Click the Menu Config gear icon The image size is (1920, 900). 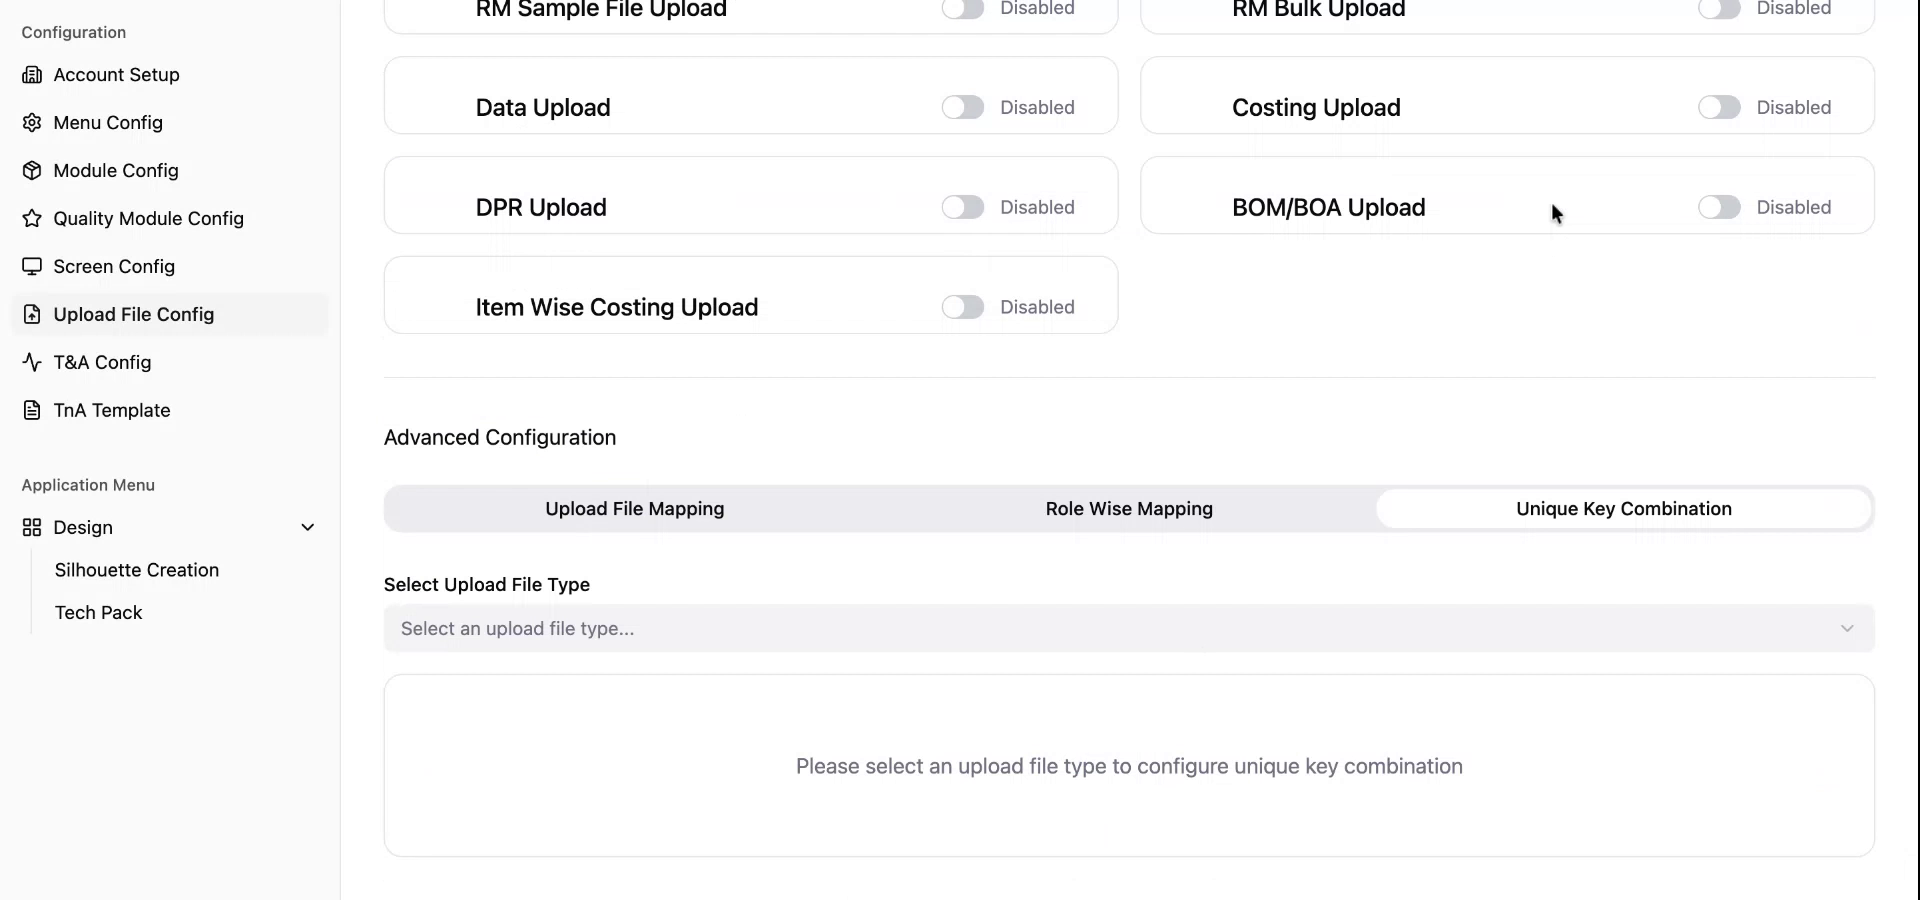pyautogui.click(x=32, y=123)
